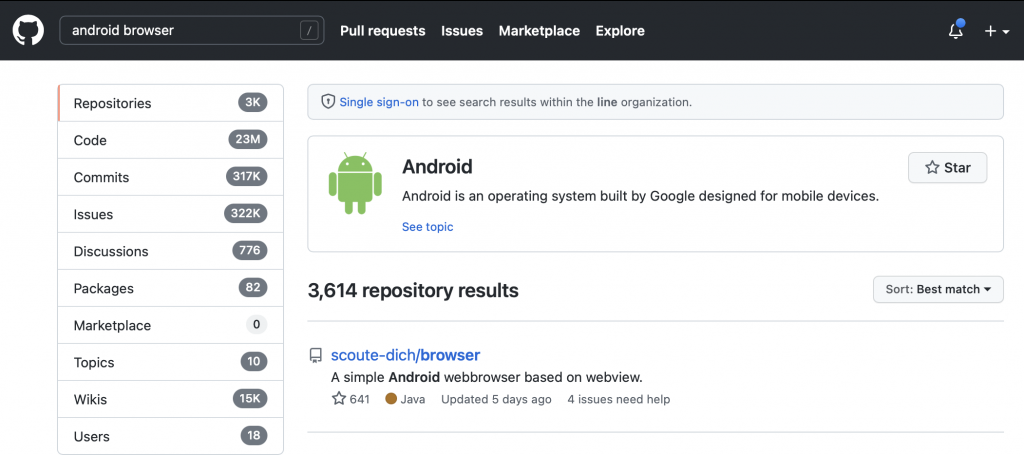1024x455 pixels.
Task: Show the Users results
Action: (x=170, y=436)
